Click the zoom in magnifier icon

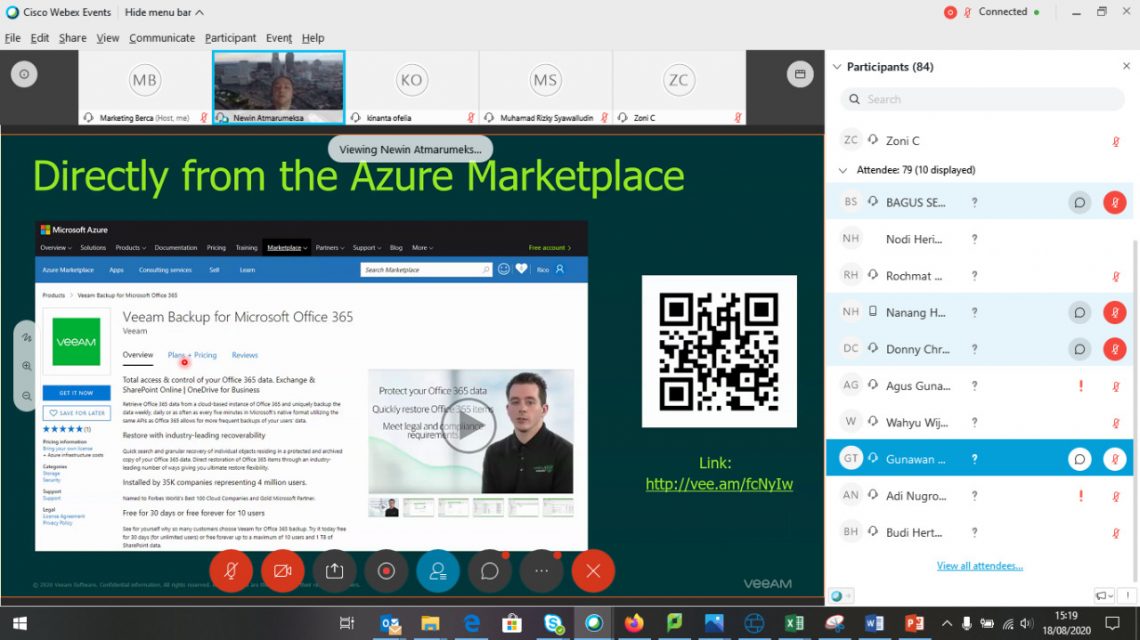click(x=26, y=367)
